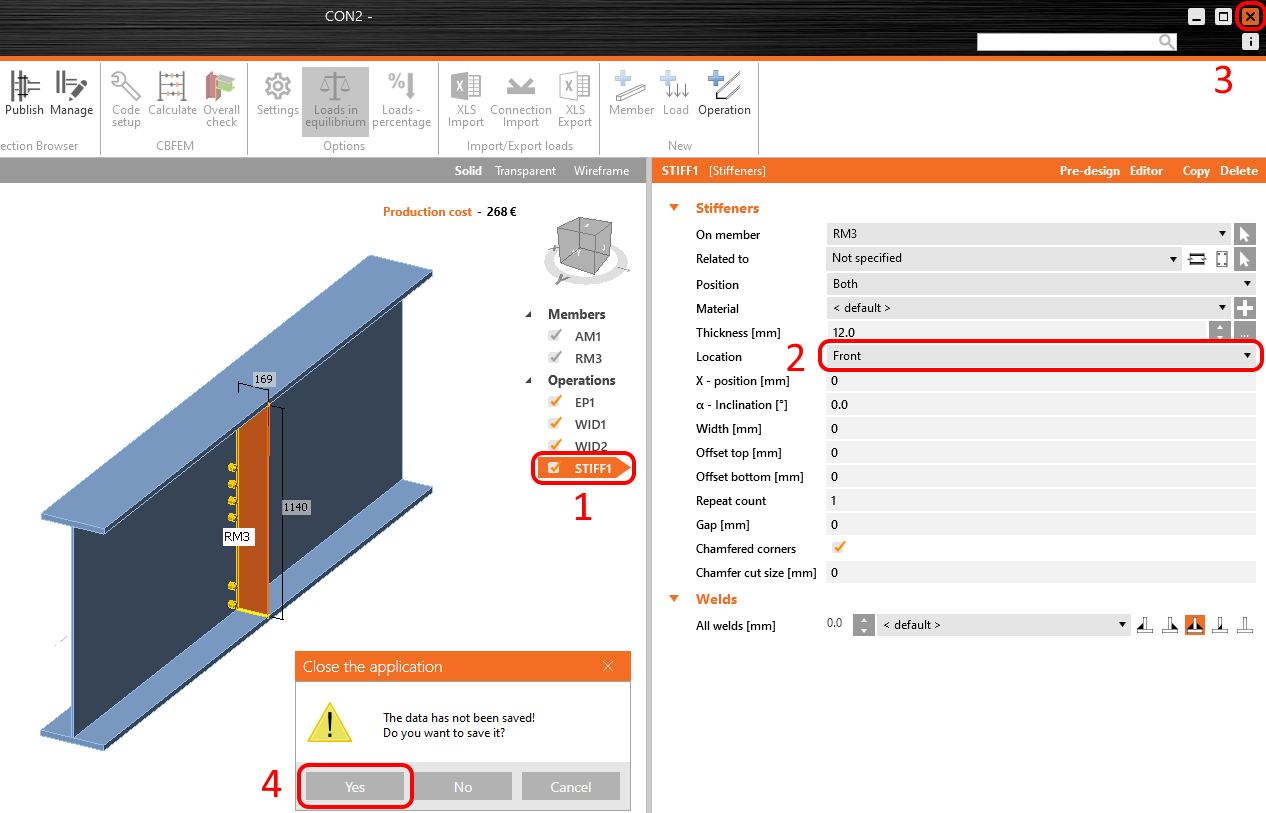Click the Pre-design link in header
The image size is (1266, 813).
click(x=1089, y=171)
